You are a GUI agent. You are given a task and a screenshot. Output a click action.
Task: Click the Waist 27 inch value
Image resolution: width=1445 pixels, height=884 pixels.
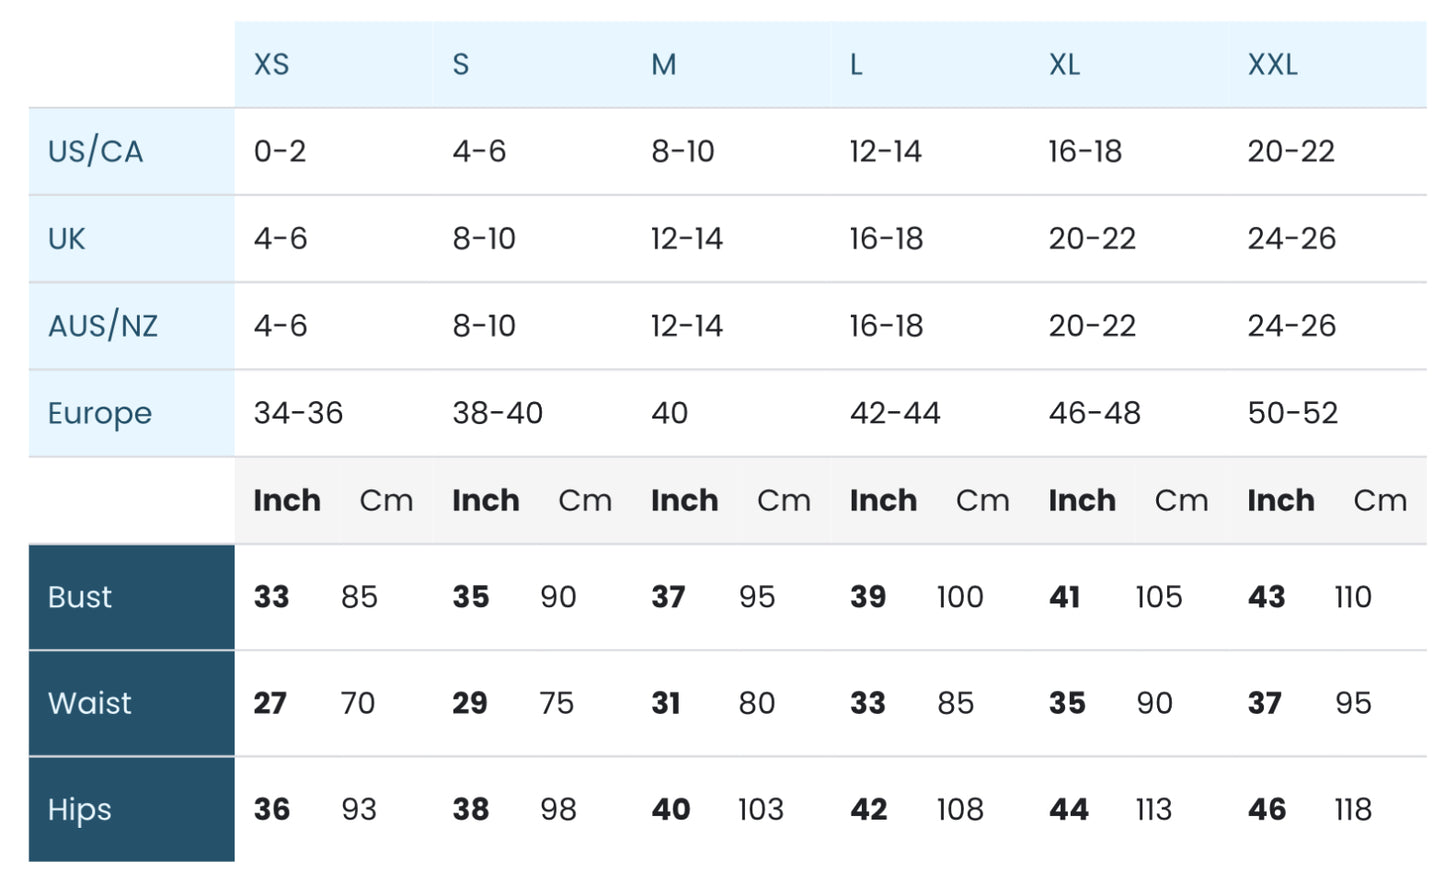270,703
